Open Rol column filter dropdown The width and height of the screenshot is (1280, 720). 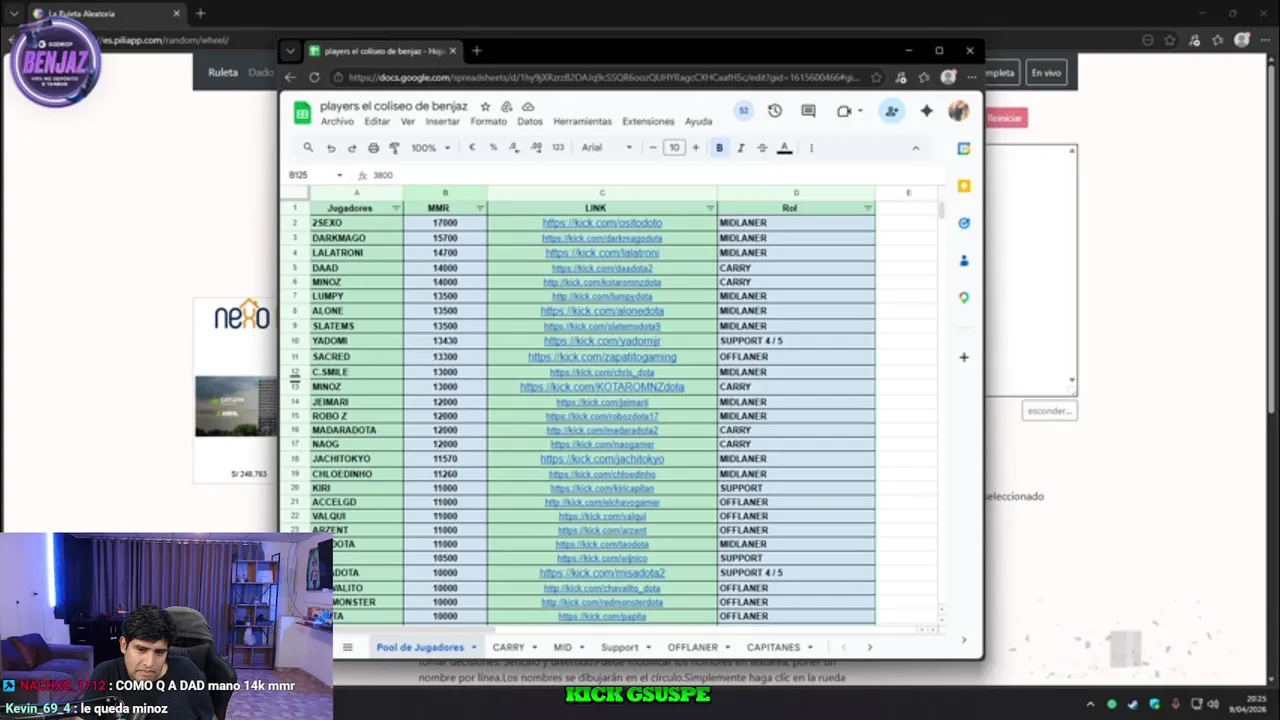(868, 208)
